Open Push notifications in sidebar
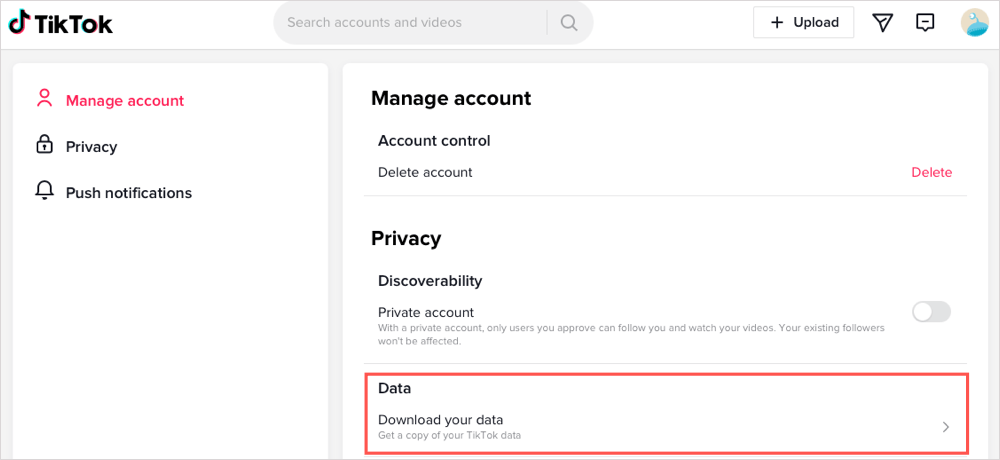Image resolution: width=1000 pixels, height=460 pixels. pyautogui.click(x=128, y=193)
